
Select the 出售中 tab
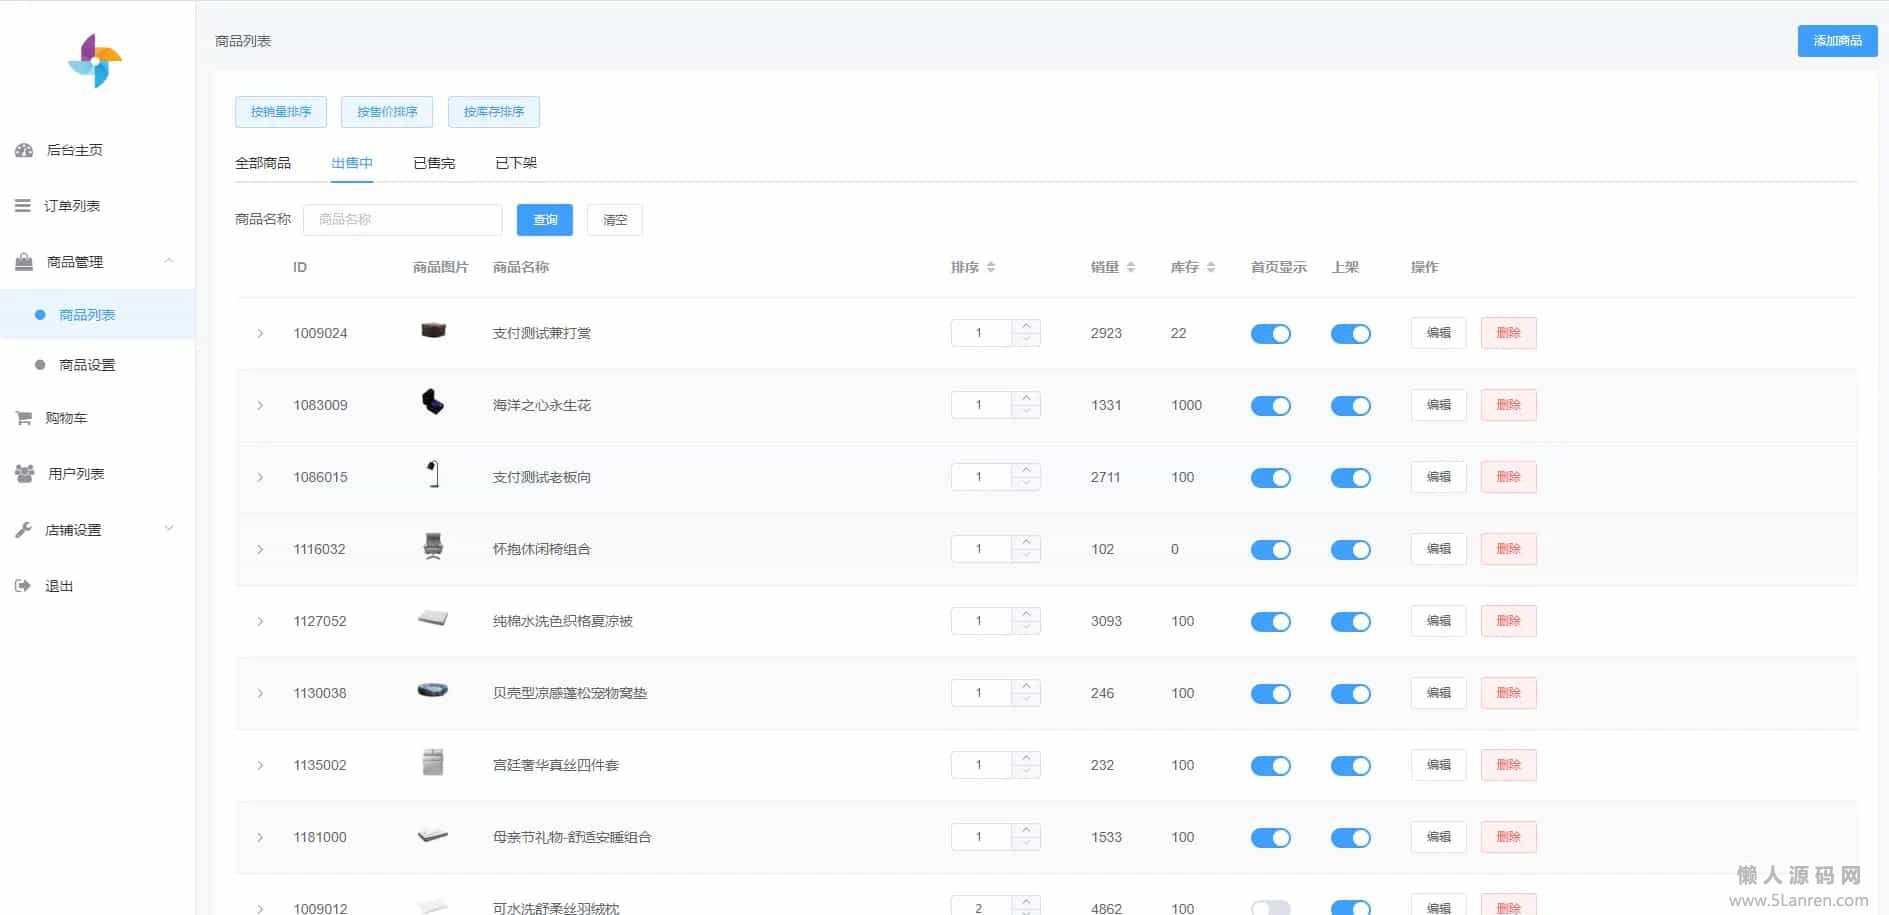click(352, 163)
